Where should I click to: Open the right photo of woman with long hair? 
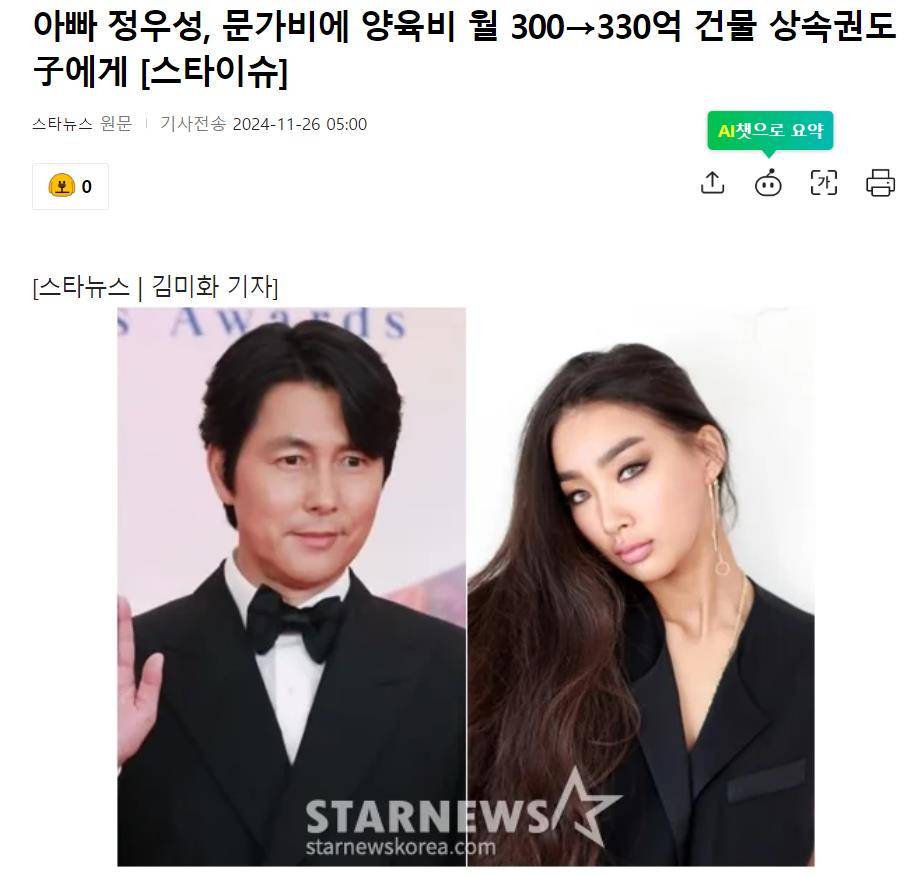pos(640,587)
